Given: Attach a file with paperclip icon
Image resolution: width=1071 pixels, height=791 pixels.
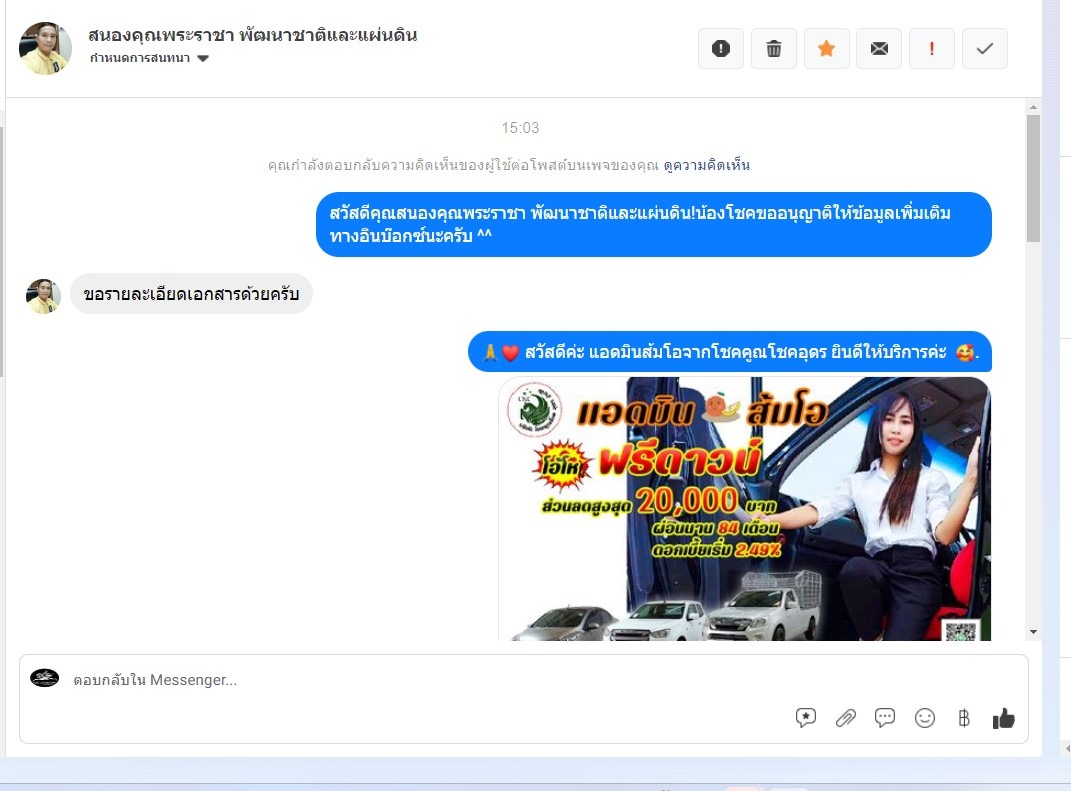Looking at the screenshot, I should (846, 718).
